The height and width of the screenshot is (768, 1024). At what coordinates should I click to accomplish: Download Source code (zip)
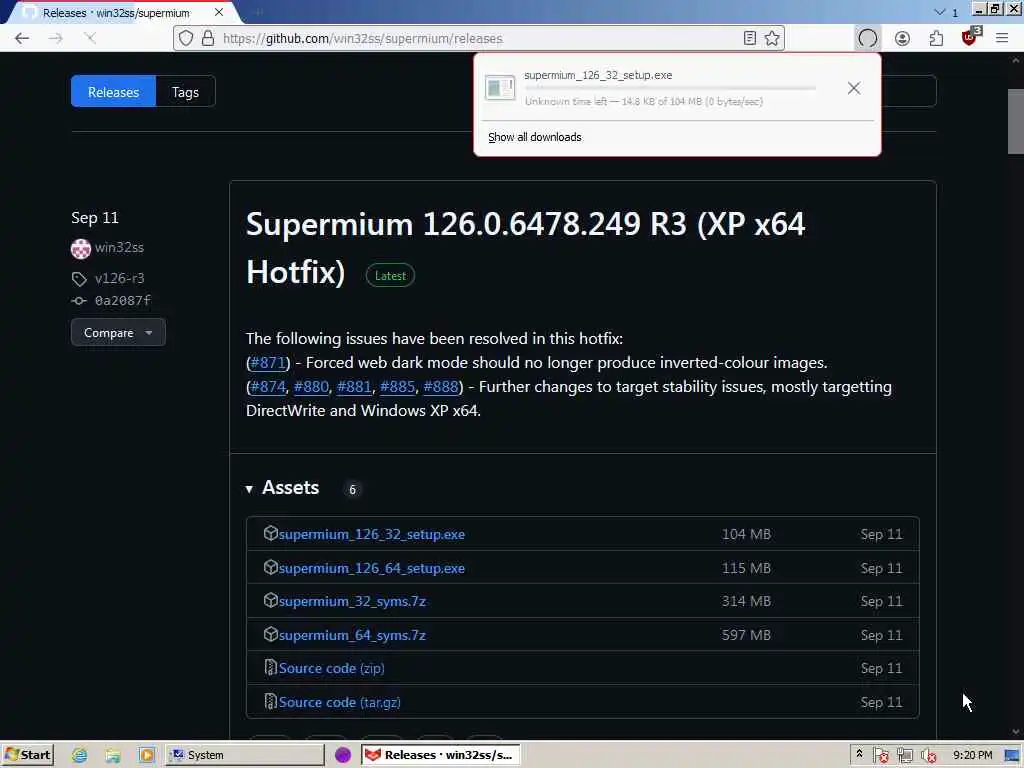pos(331,669)
